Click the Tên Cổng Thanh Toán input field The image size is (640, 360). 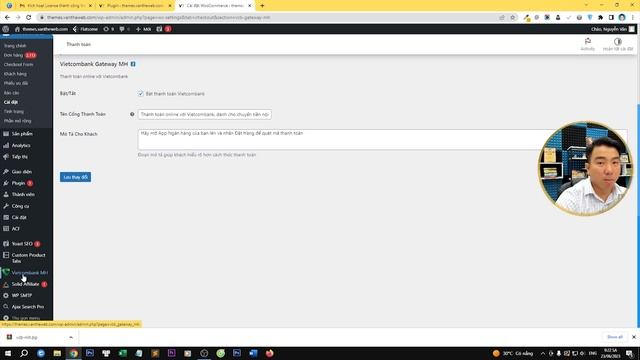pyautogui.click(x=204, y=114)
